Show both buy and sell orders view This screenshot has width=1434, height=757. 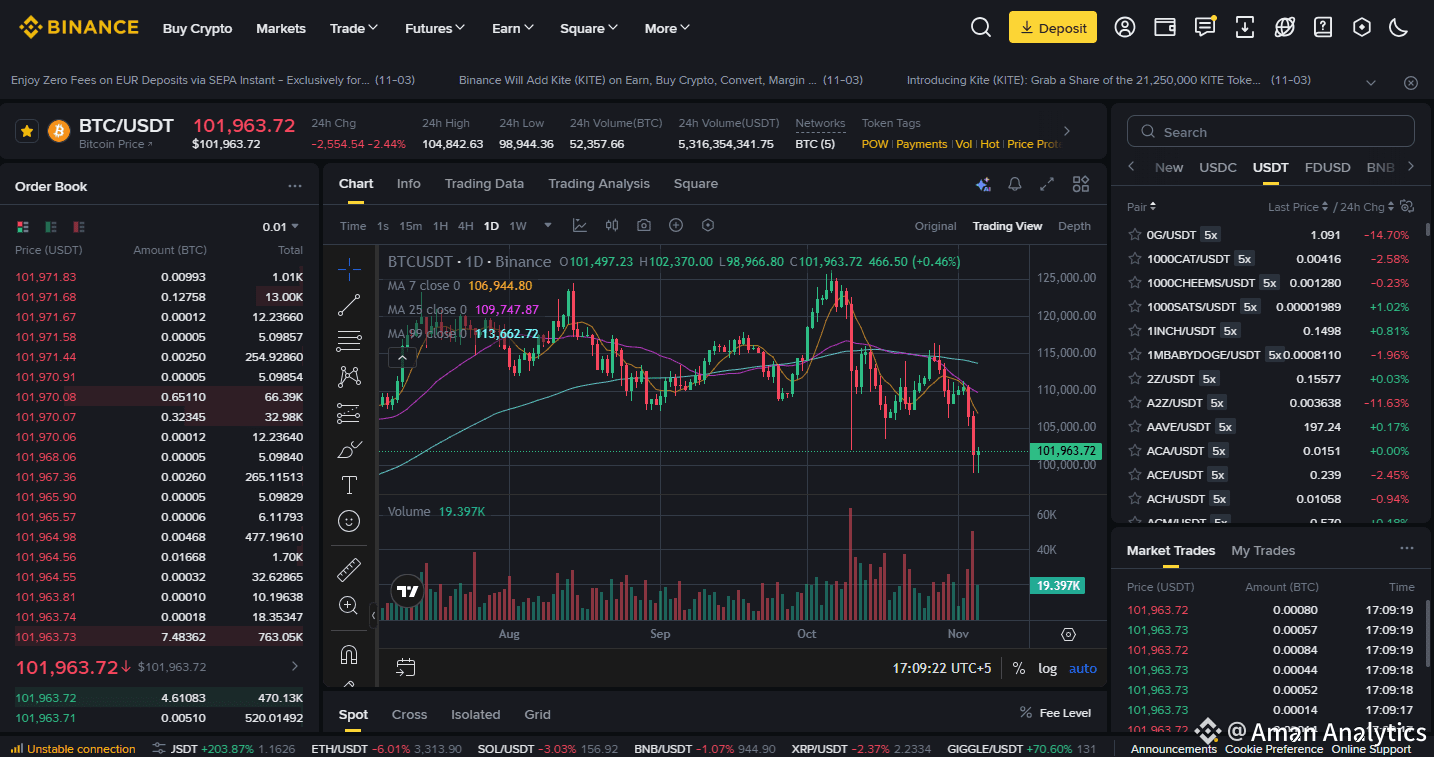[x=23, y=227]
